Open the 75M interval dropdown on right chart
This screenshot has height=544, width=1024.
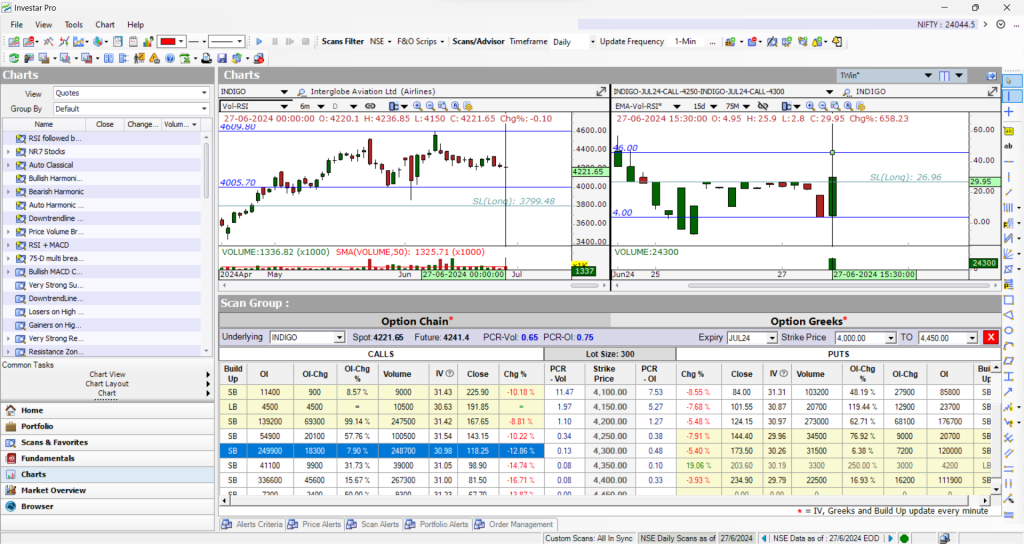746,106
